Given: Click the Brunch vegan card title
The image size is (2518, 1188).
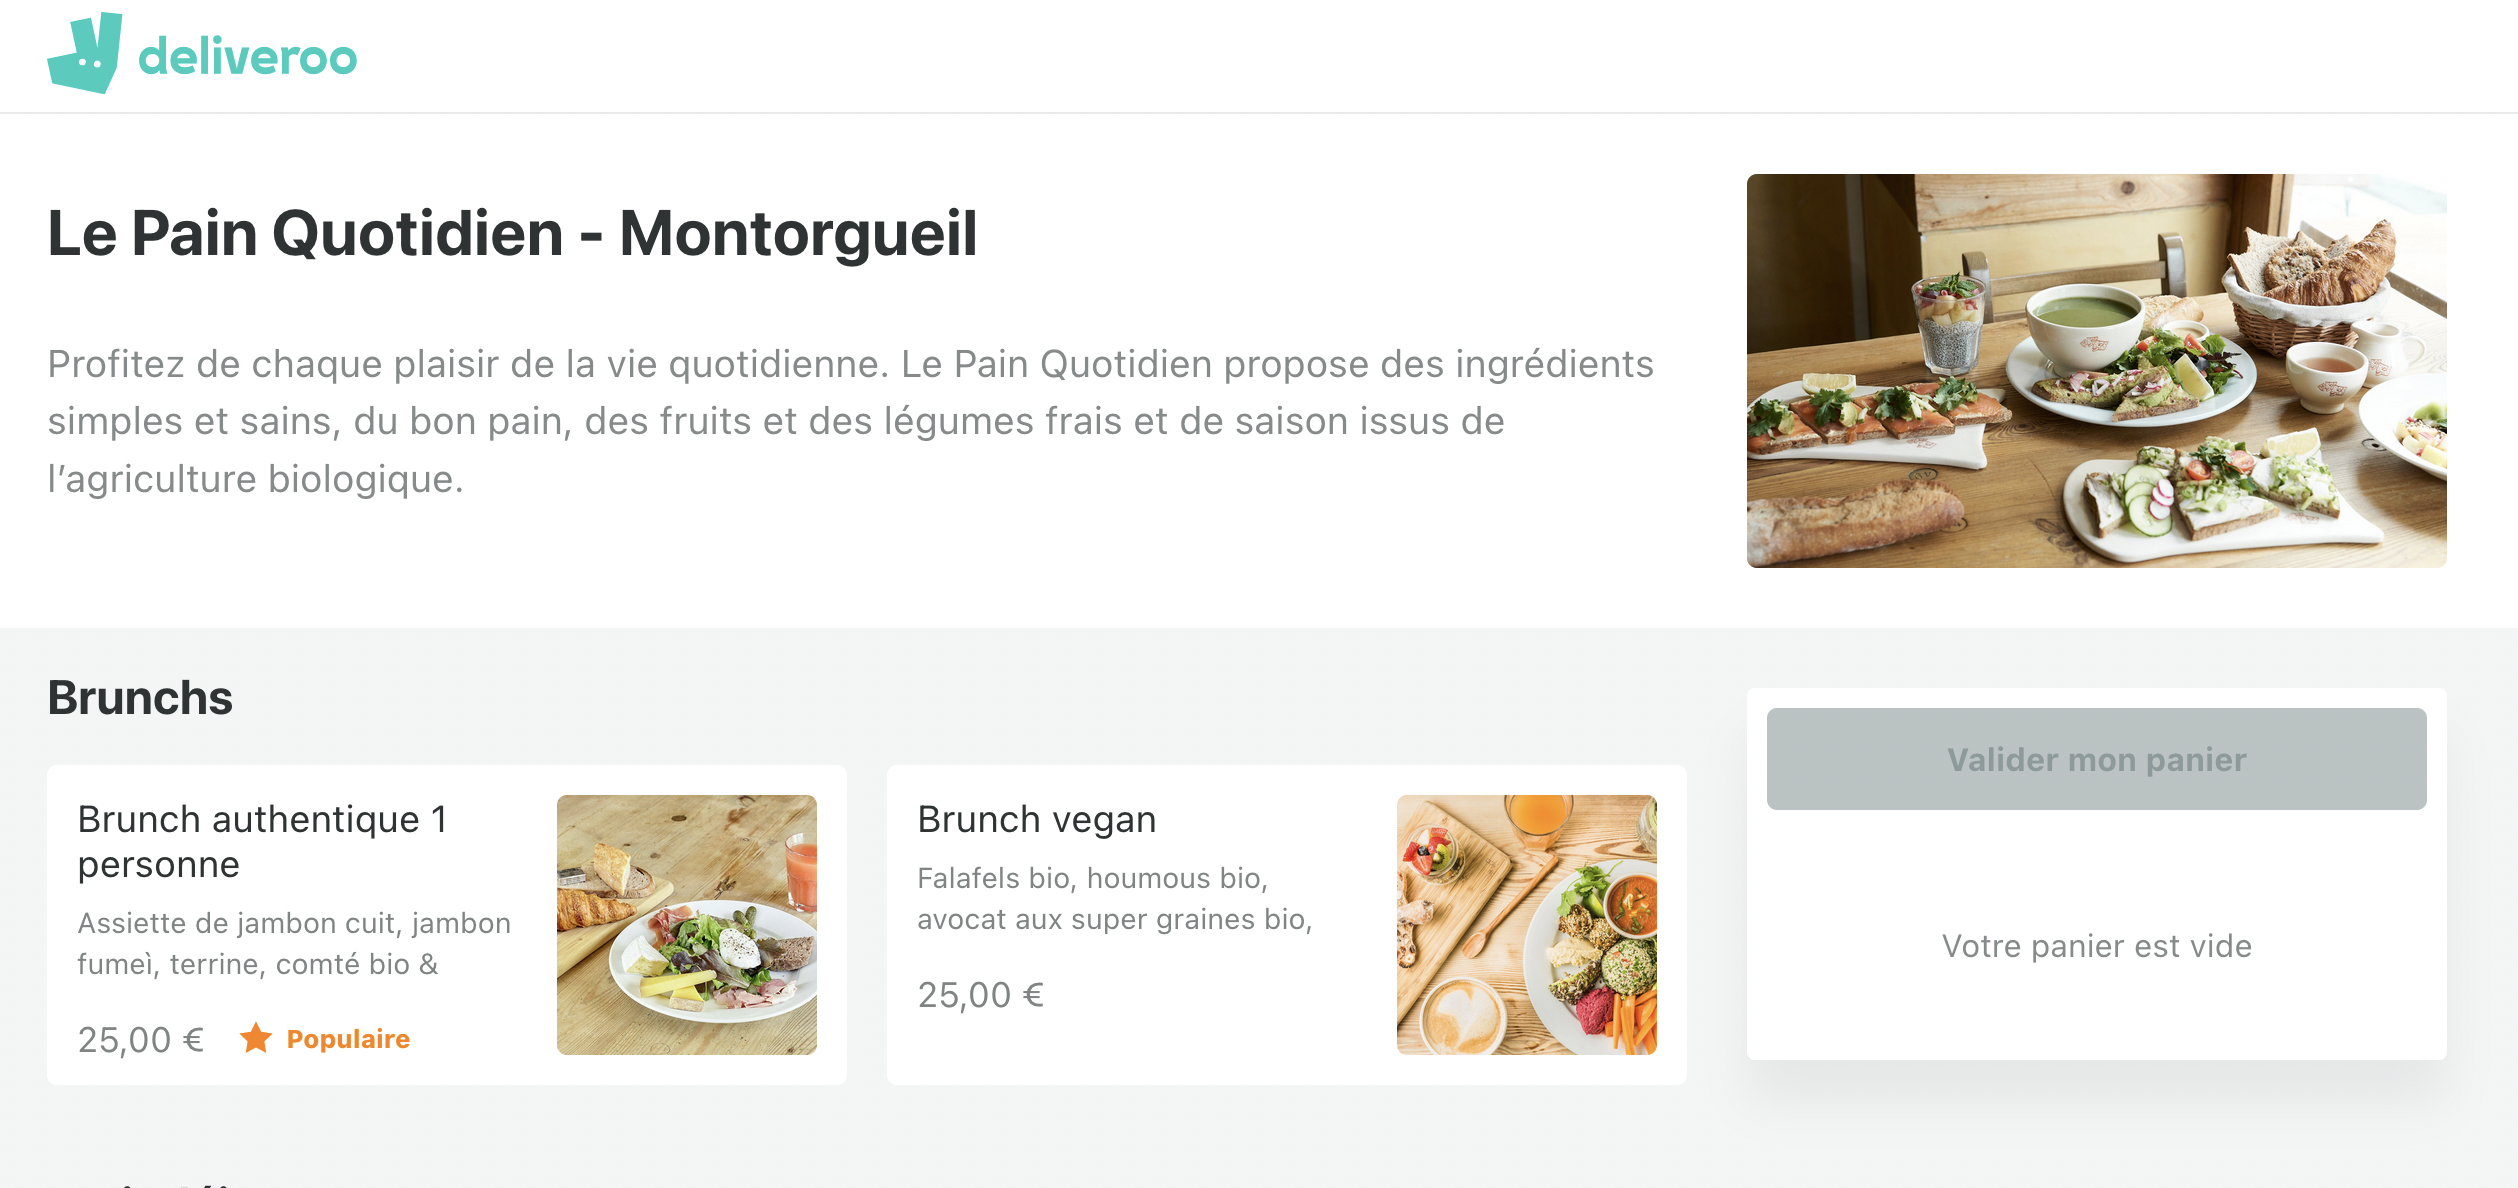Looking at the screenshot, I should (x=1036, y=818).
